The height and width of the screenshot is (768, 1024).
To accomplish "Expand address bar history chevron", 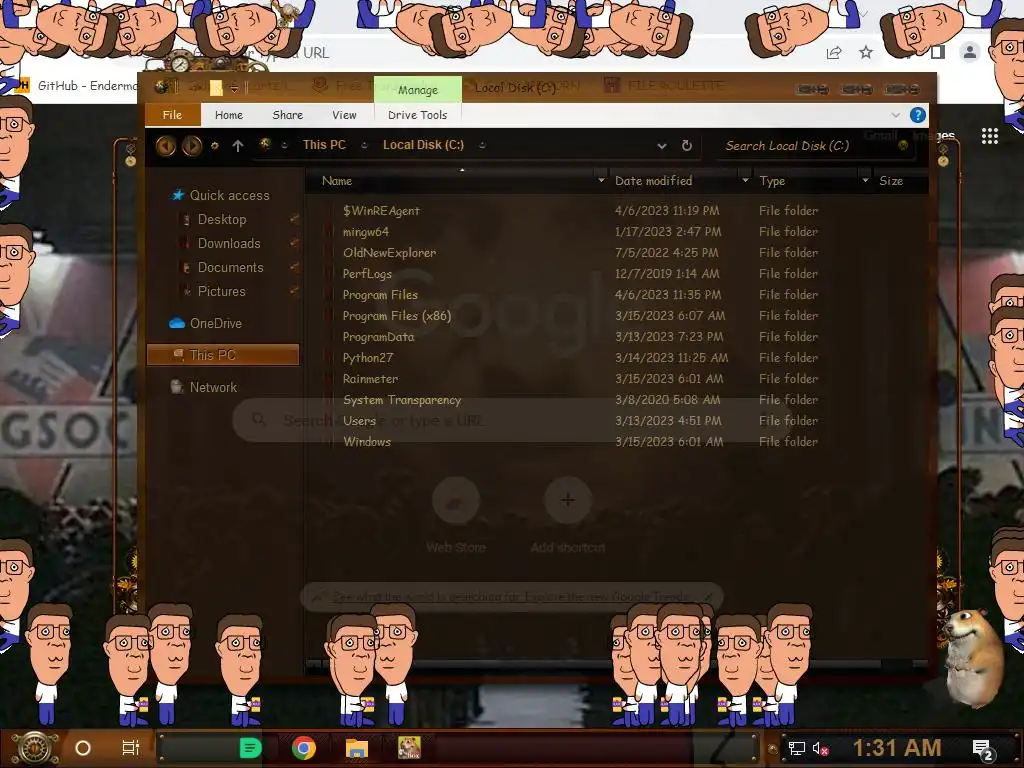I will coord(662,146).
